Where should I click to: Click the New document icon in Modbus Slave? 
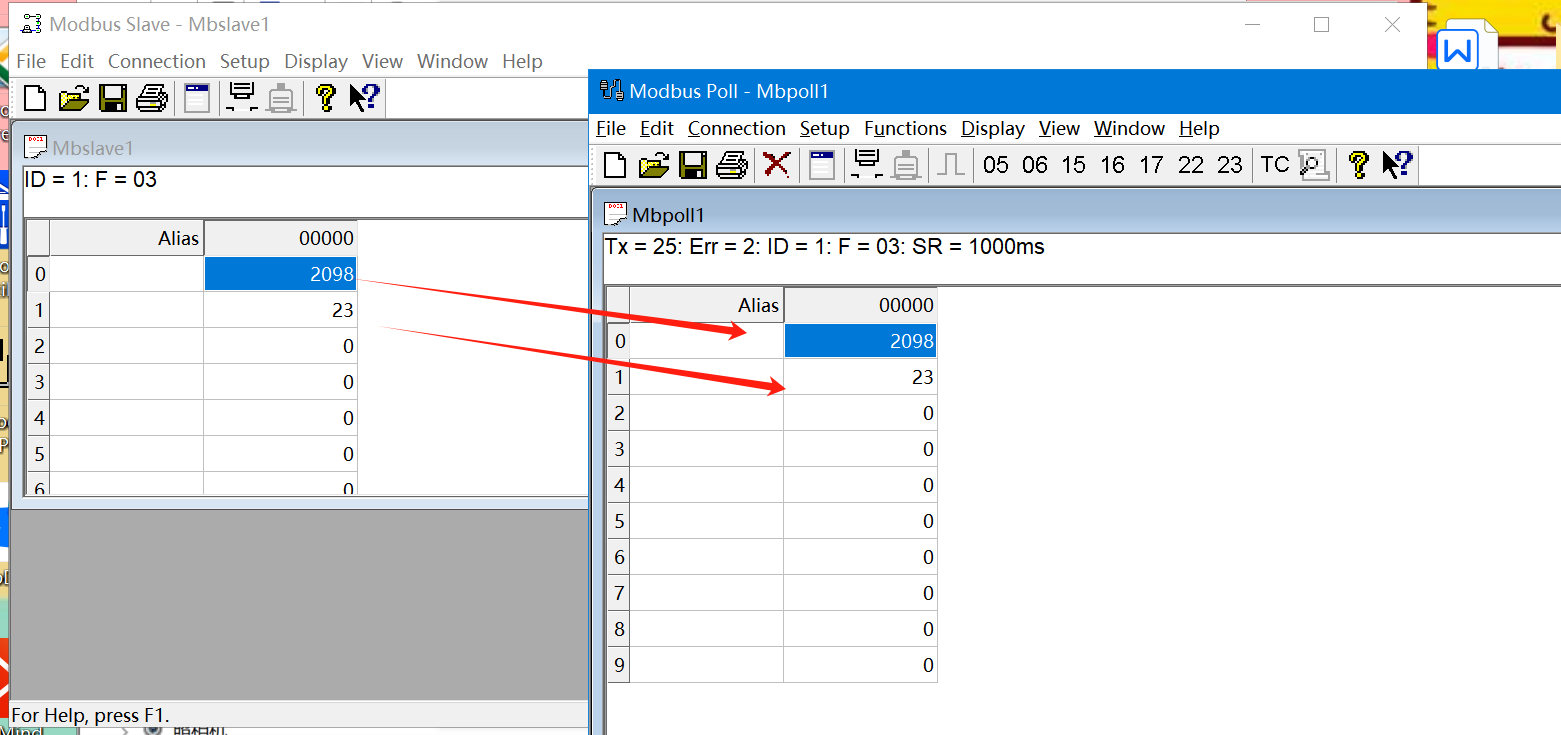point(35,97)
